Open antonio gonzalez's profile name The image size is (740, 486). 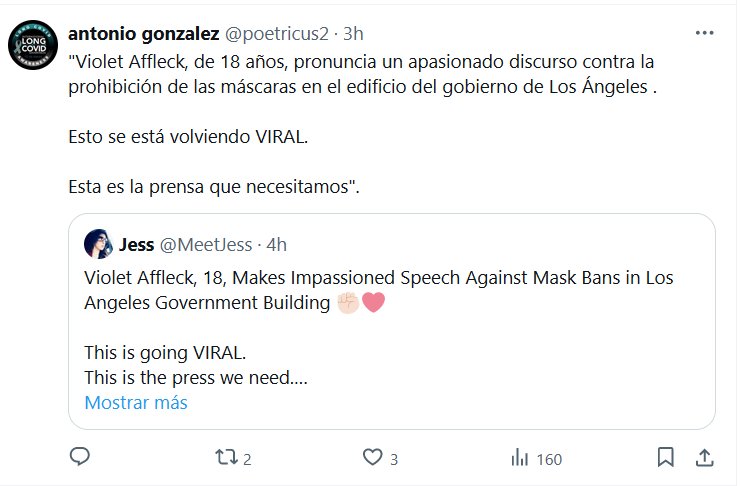tap(144, 34)
